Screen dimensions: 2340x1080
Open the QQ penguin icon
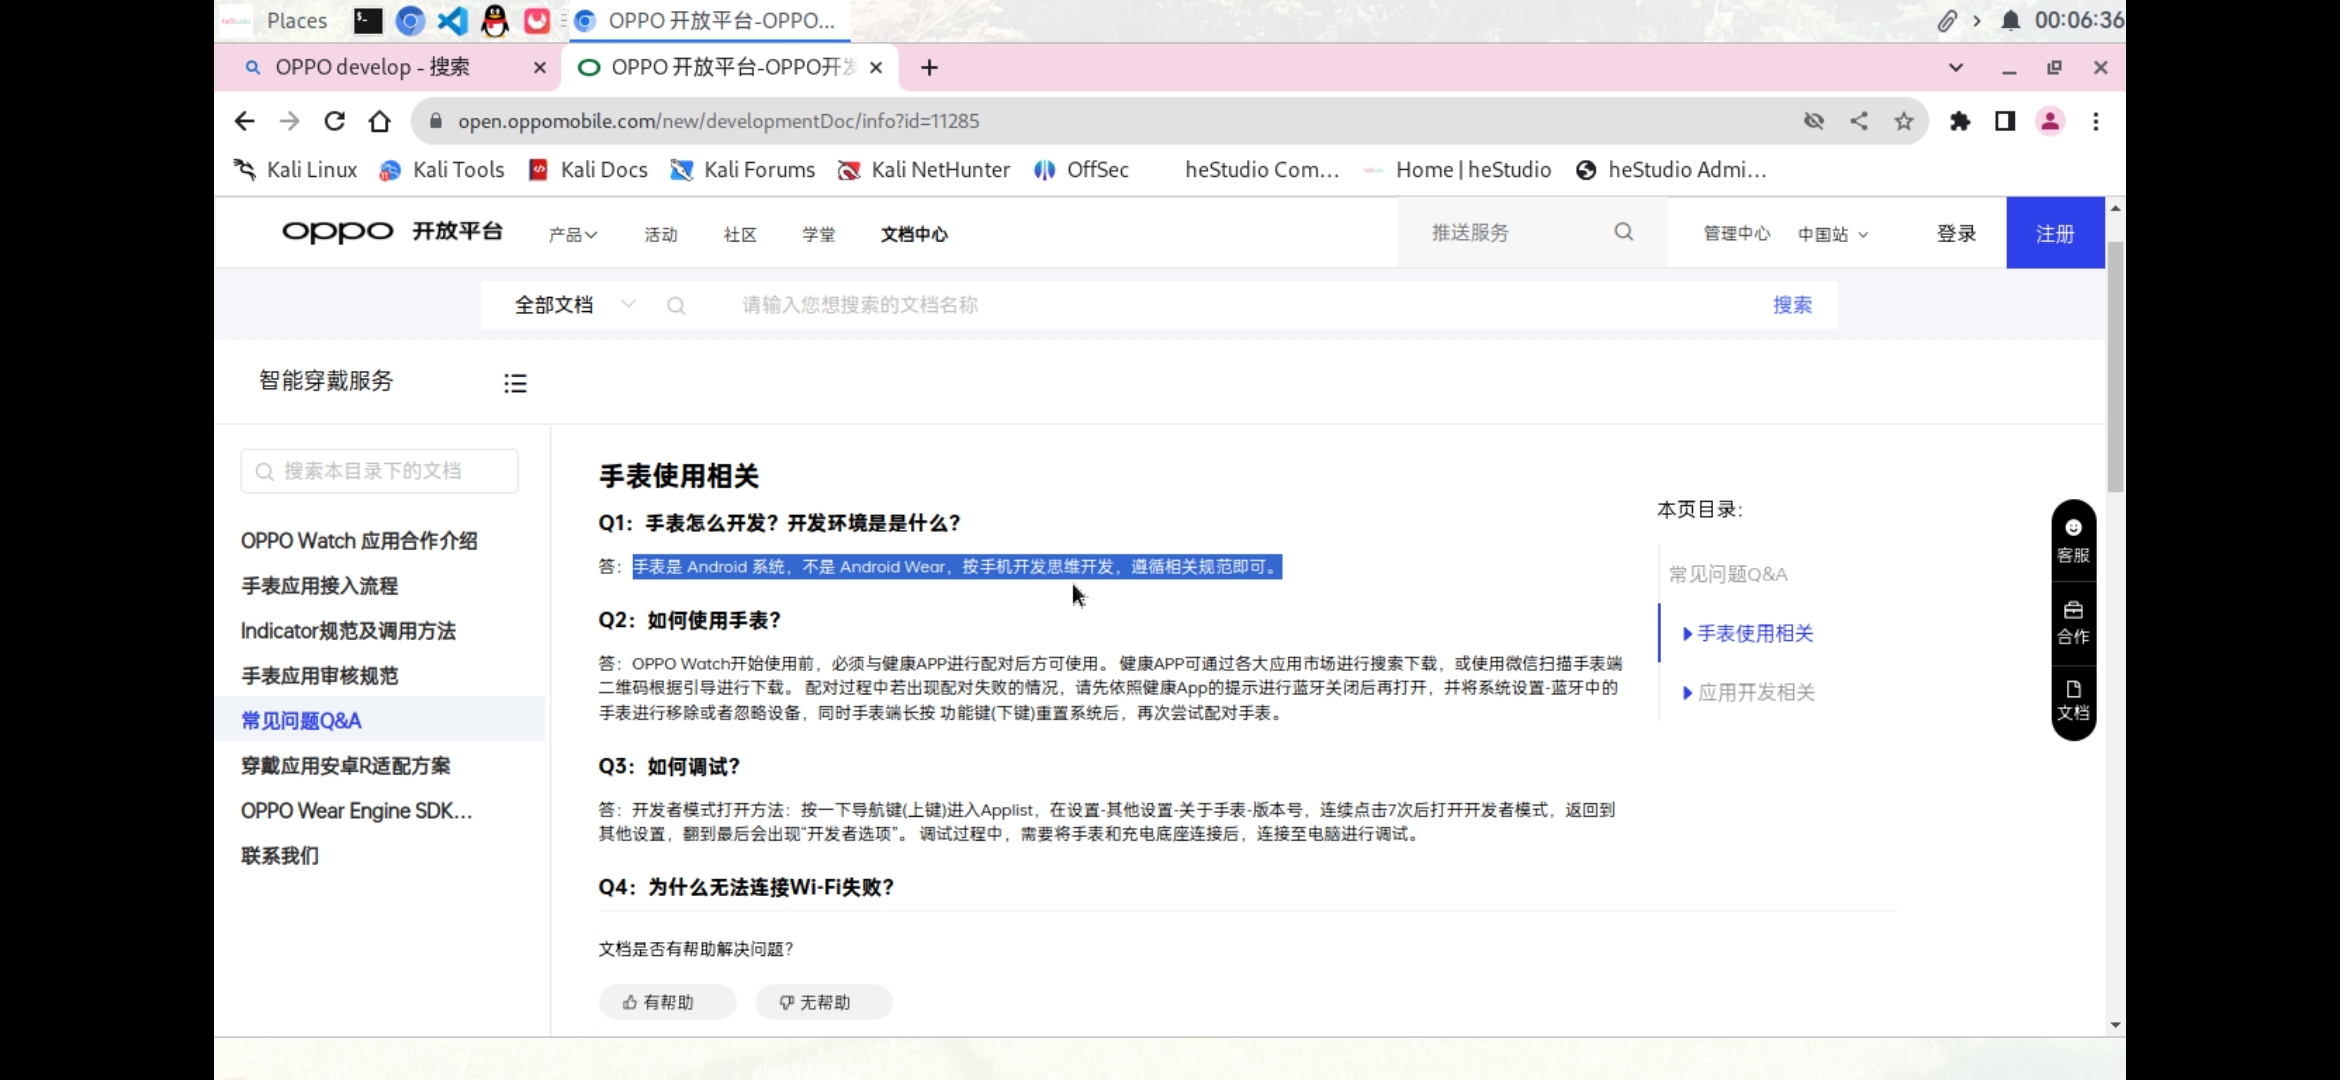(494, 20)
